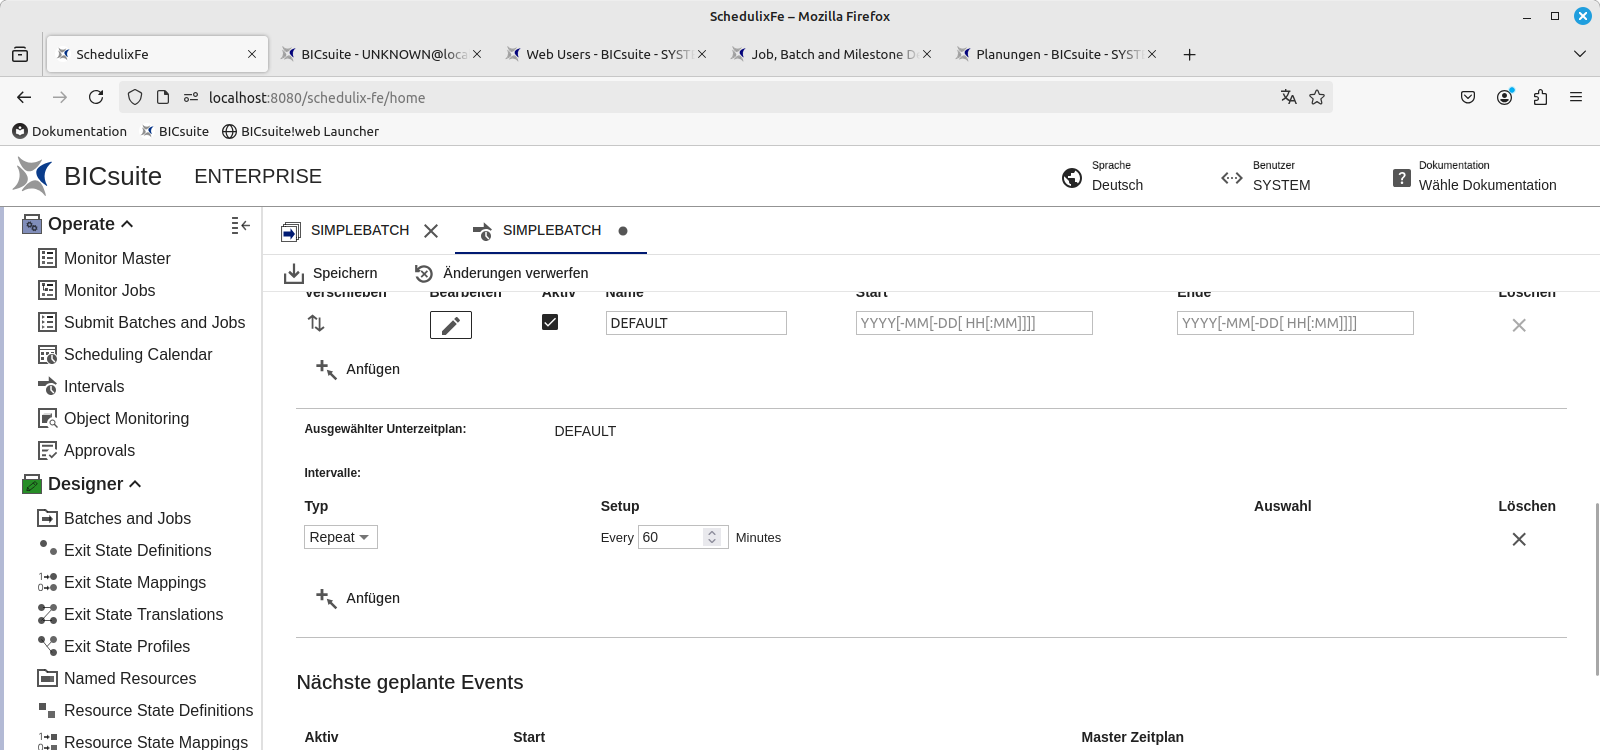Open Scheduling Calendar from sidebar

(x=137, y=354)
